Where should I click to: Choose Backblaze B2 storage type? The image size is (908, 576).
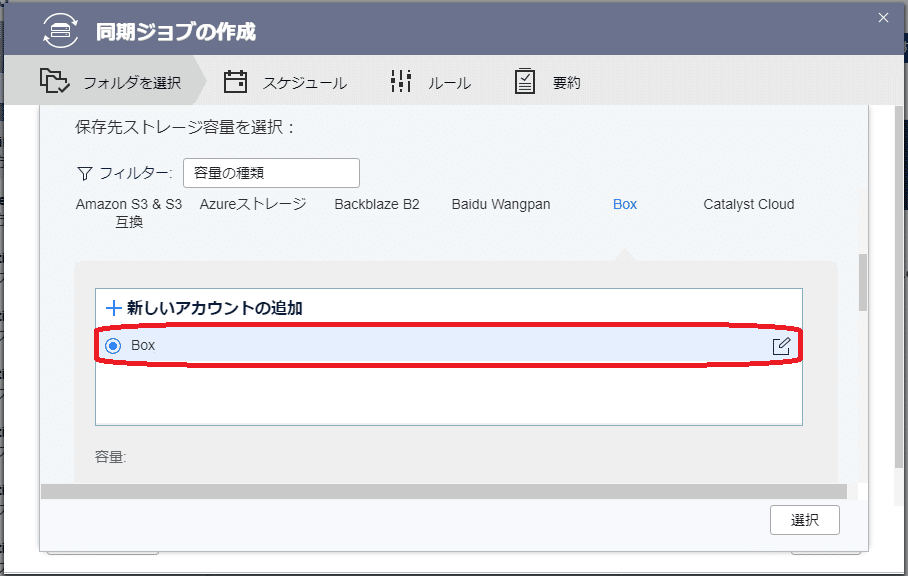point(377,204)
